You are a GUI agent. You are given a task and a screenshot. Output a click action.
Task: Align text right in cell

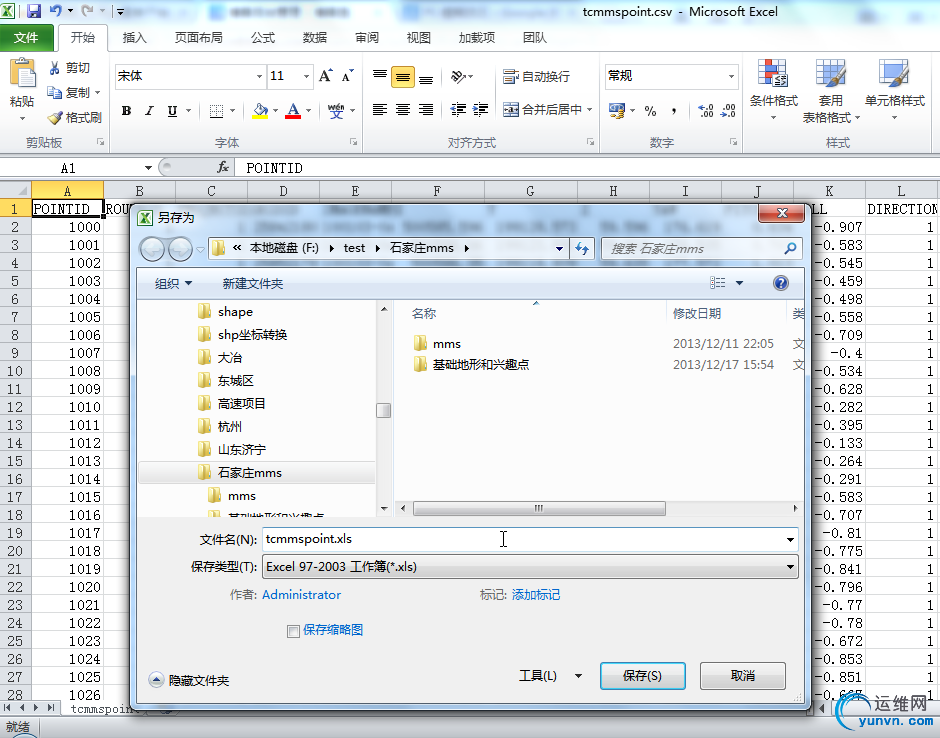pyautogui.click(x=426, y=110)
